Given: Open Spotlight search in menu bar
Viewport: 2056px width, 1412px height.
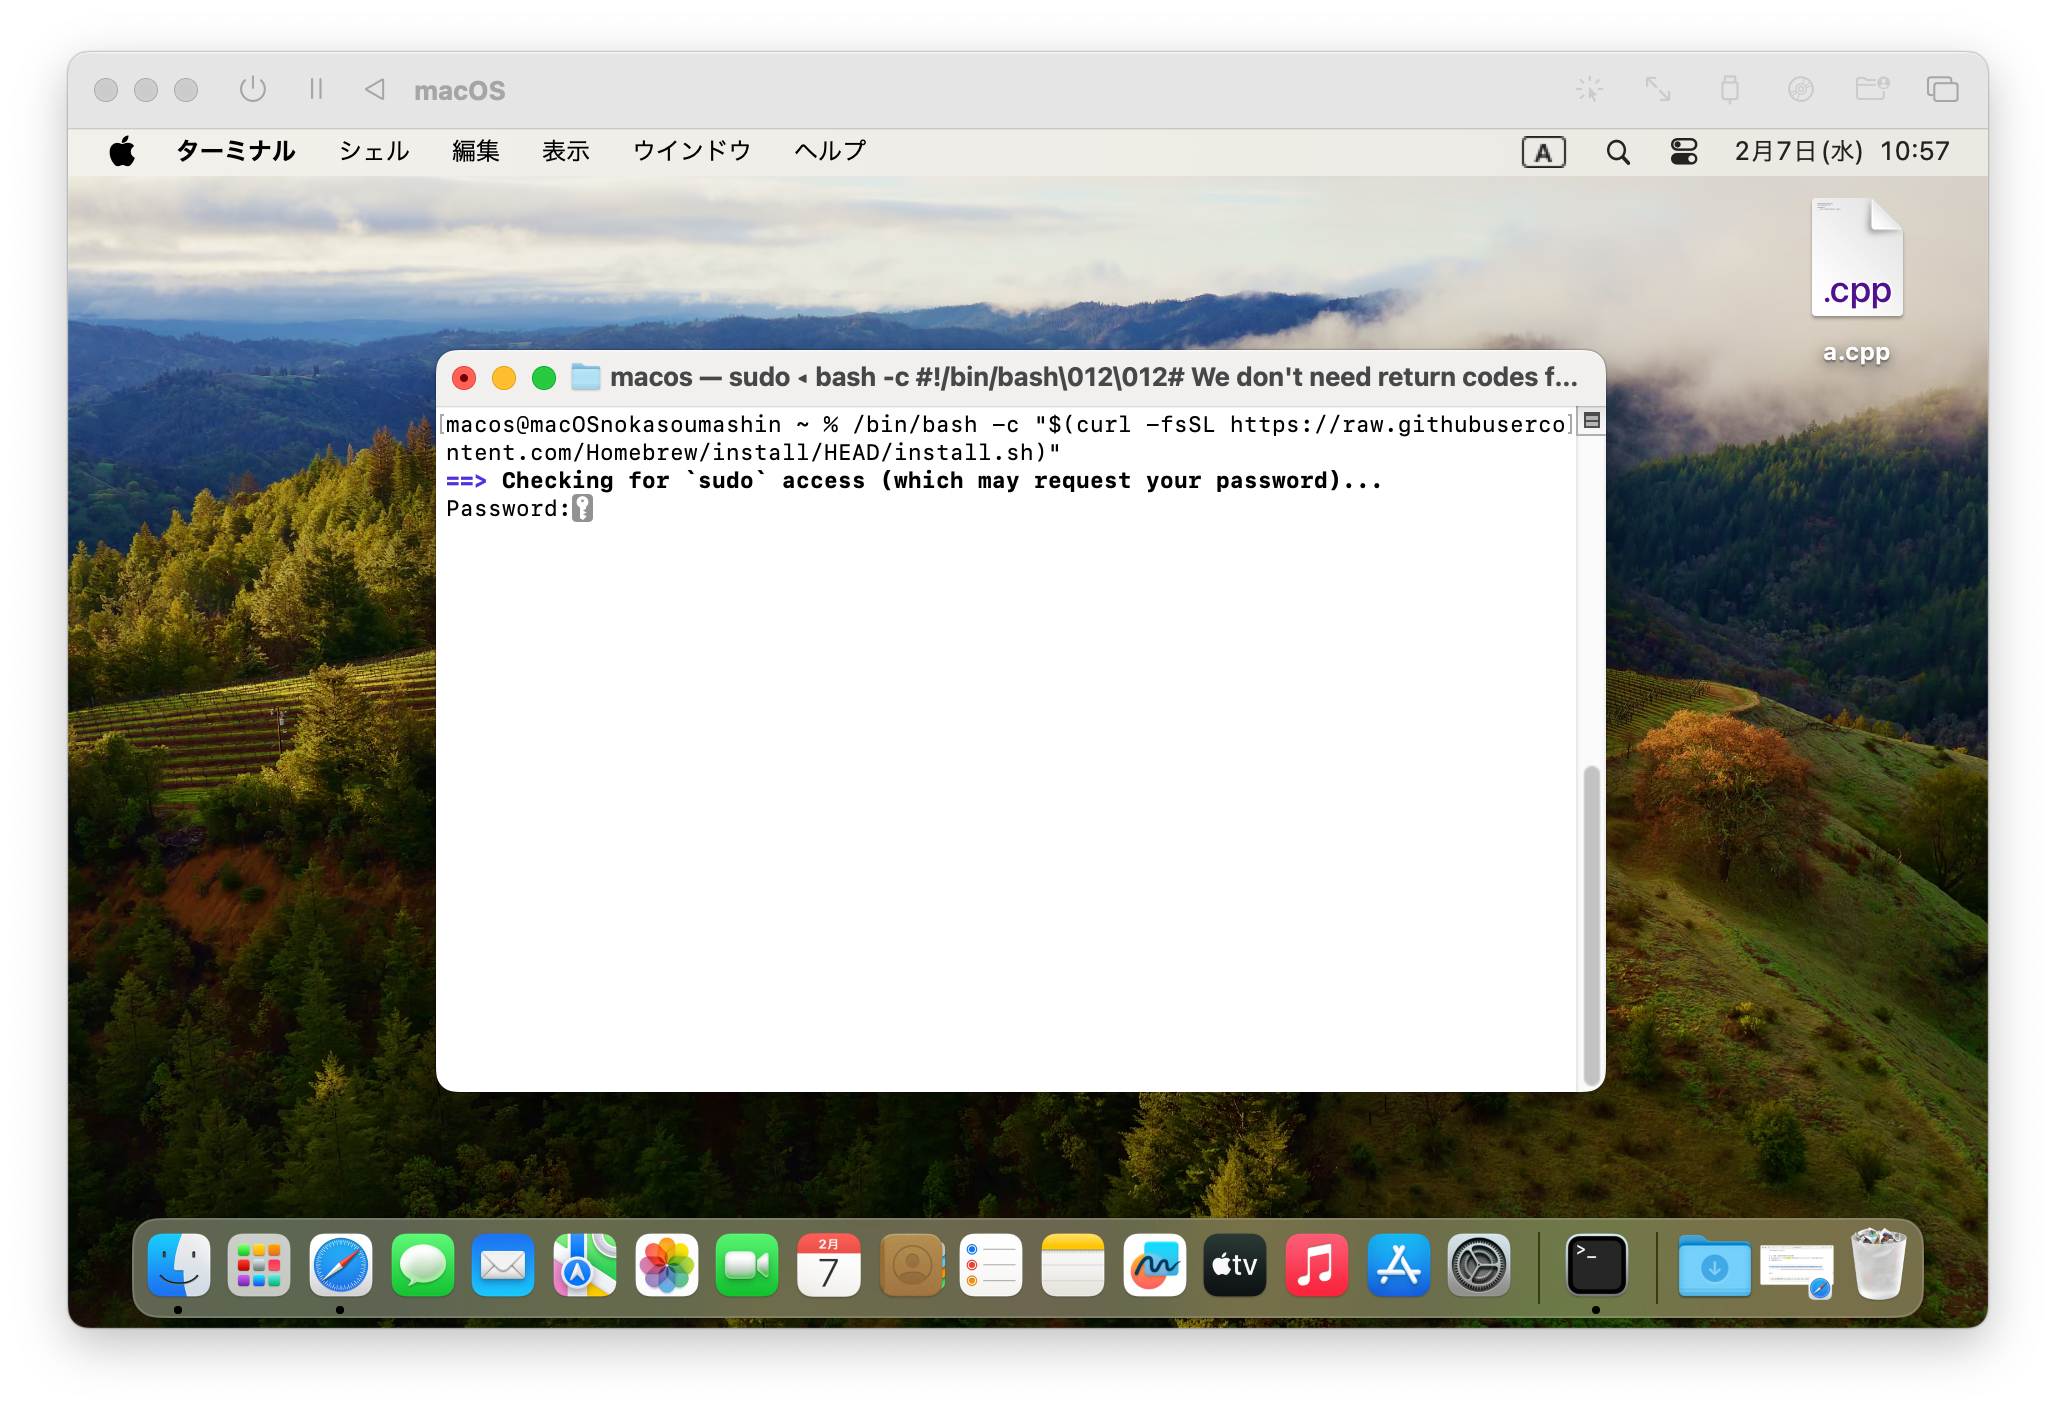Looking at the screenshot, I should 1617,152.
